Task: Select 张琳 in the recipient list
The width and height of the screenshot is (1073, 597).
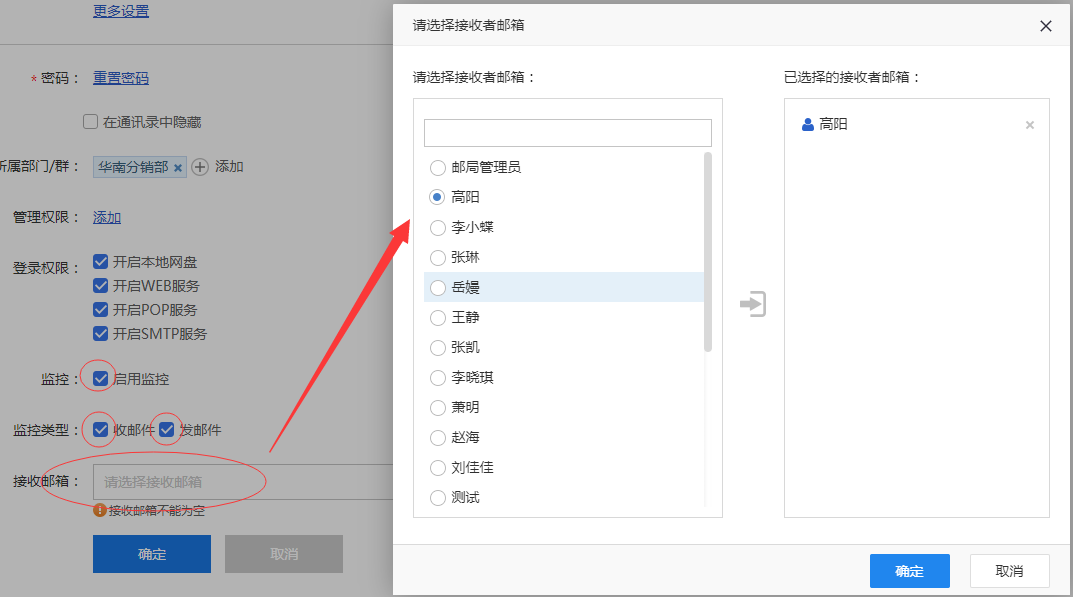Action: tap(437, 258)
